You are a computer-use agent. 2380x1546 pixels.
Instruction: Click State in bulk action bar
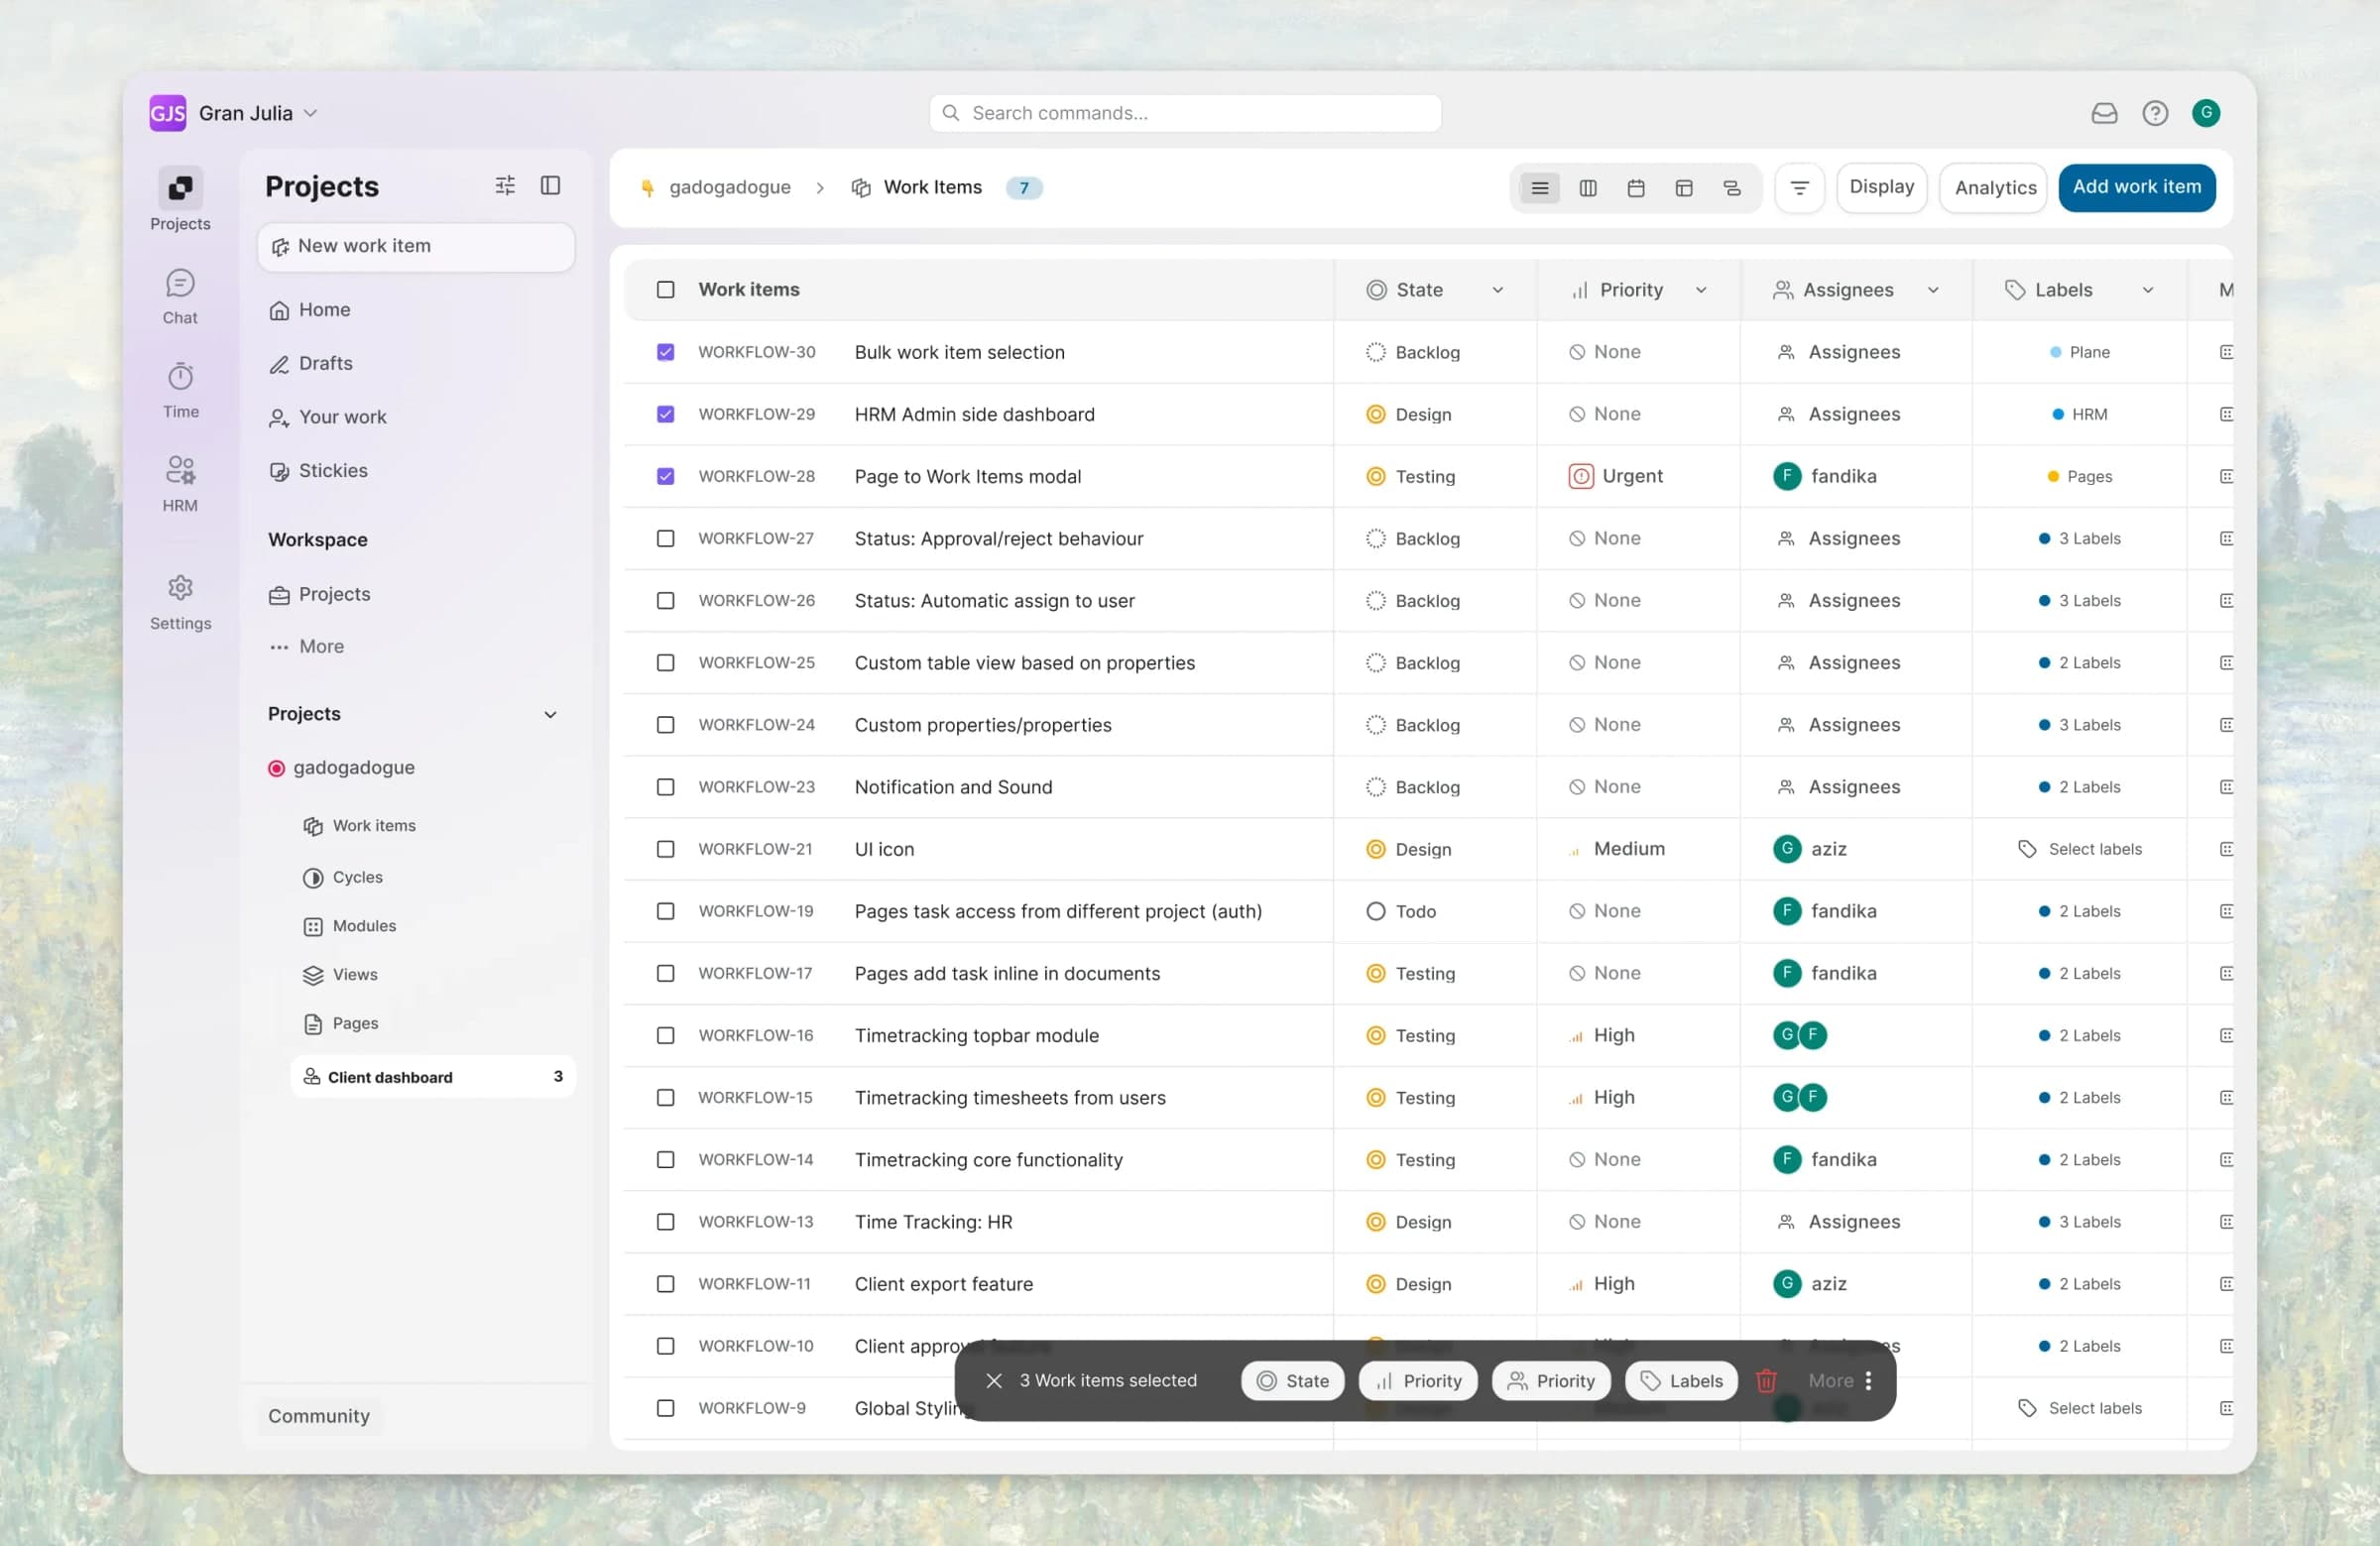pyautogui.click(x=1292, y=1380)
